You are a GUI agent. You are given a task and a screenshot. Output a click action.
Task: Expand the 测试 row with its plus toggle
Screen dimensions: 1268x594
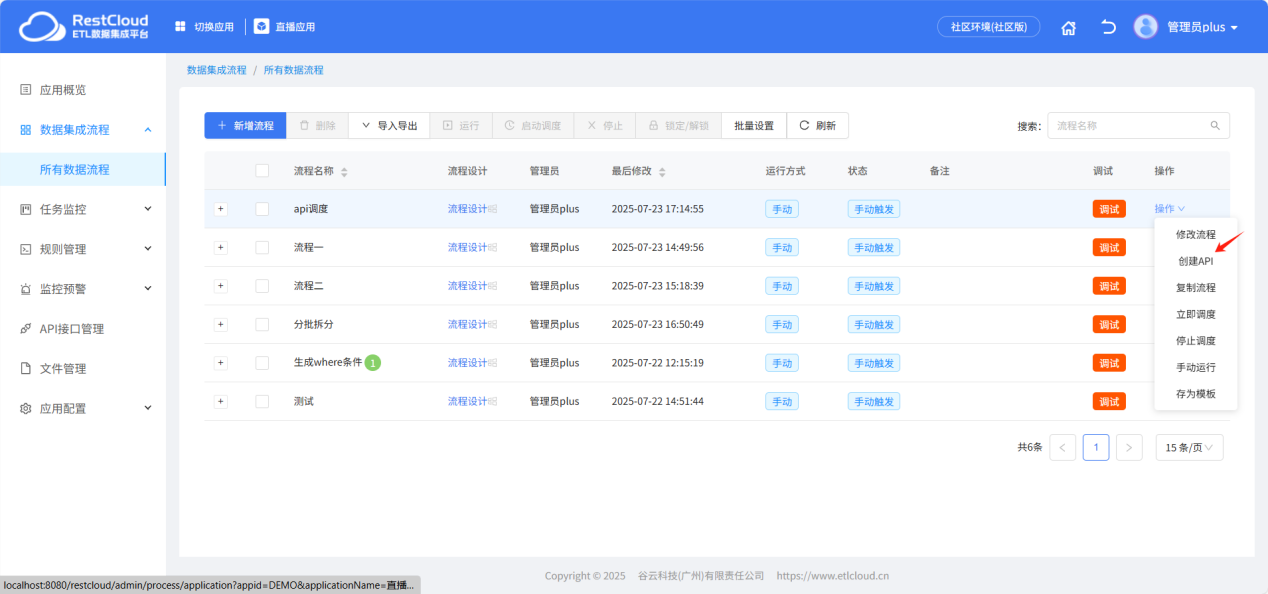point(220,401)
